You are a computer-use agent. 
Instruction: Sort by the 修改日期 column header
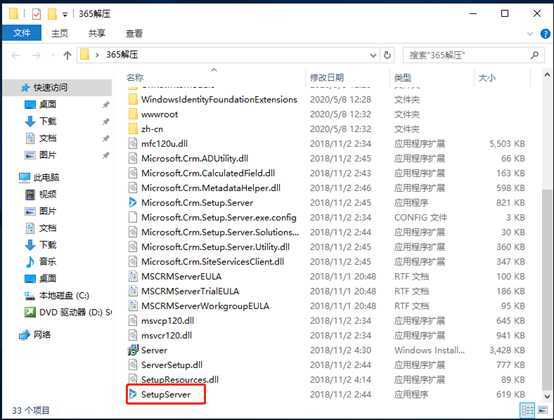point(326,77)
